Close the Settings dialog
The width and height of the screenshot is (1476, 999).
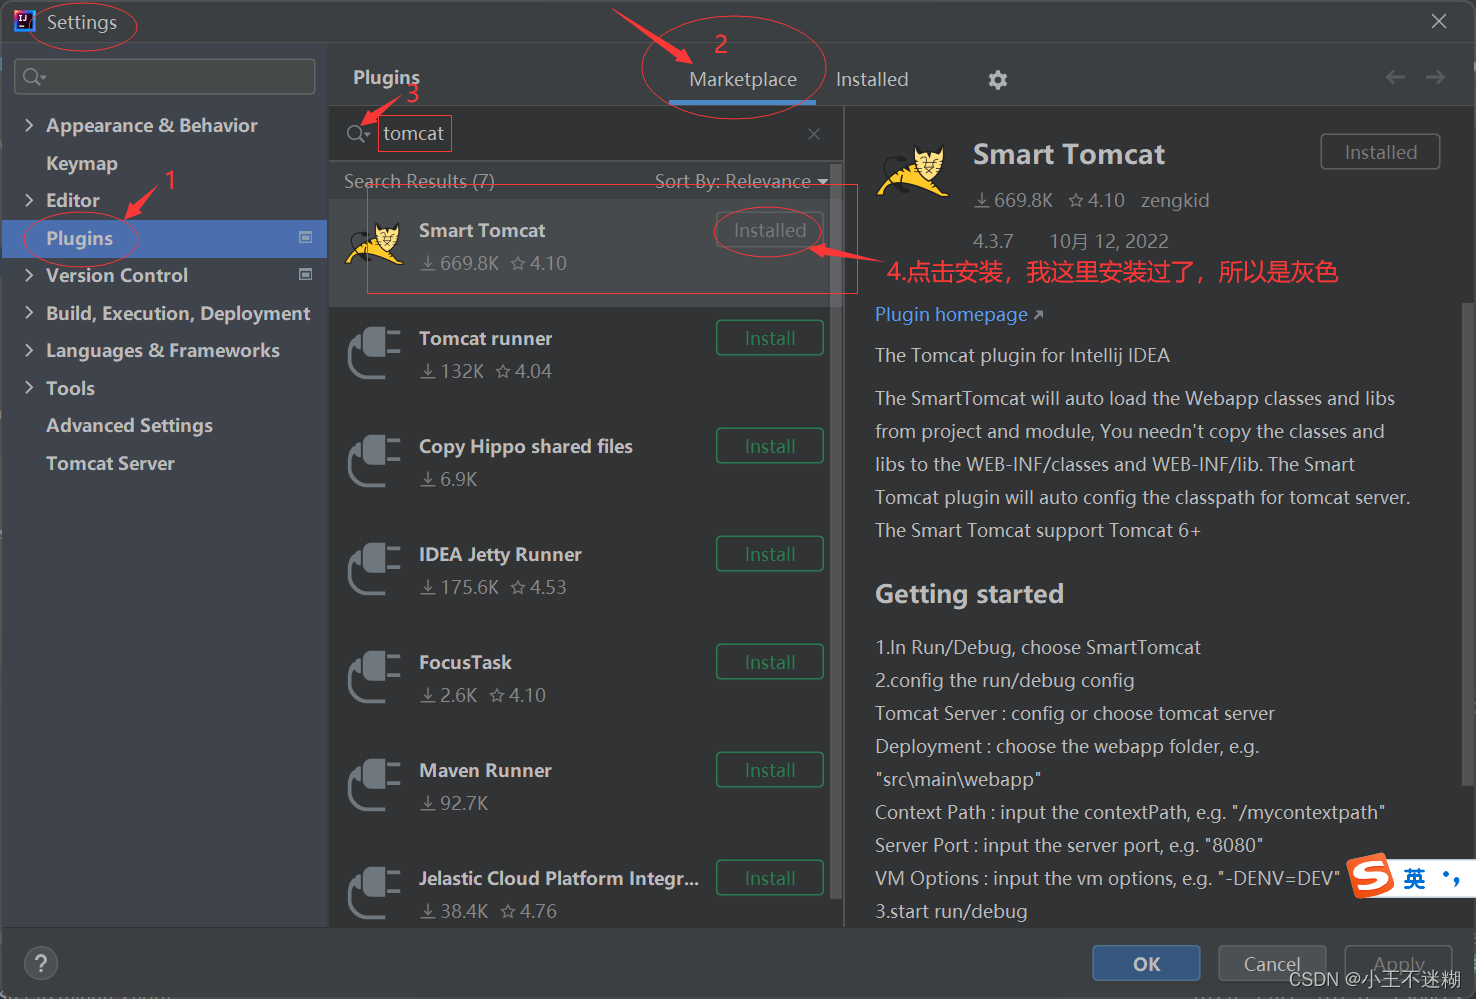point(1439,21)
